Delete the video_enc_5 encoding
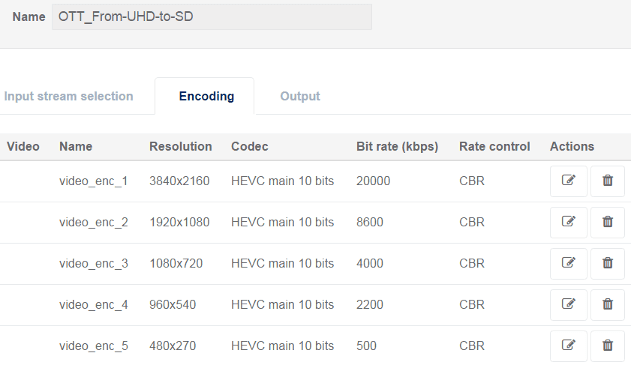The image size is (631, 365). pos(607,346)
